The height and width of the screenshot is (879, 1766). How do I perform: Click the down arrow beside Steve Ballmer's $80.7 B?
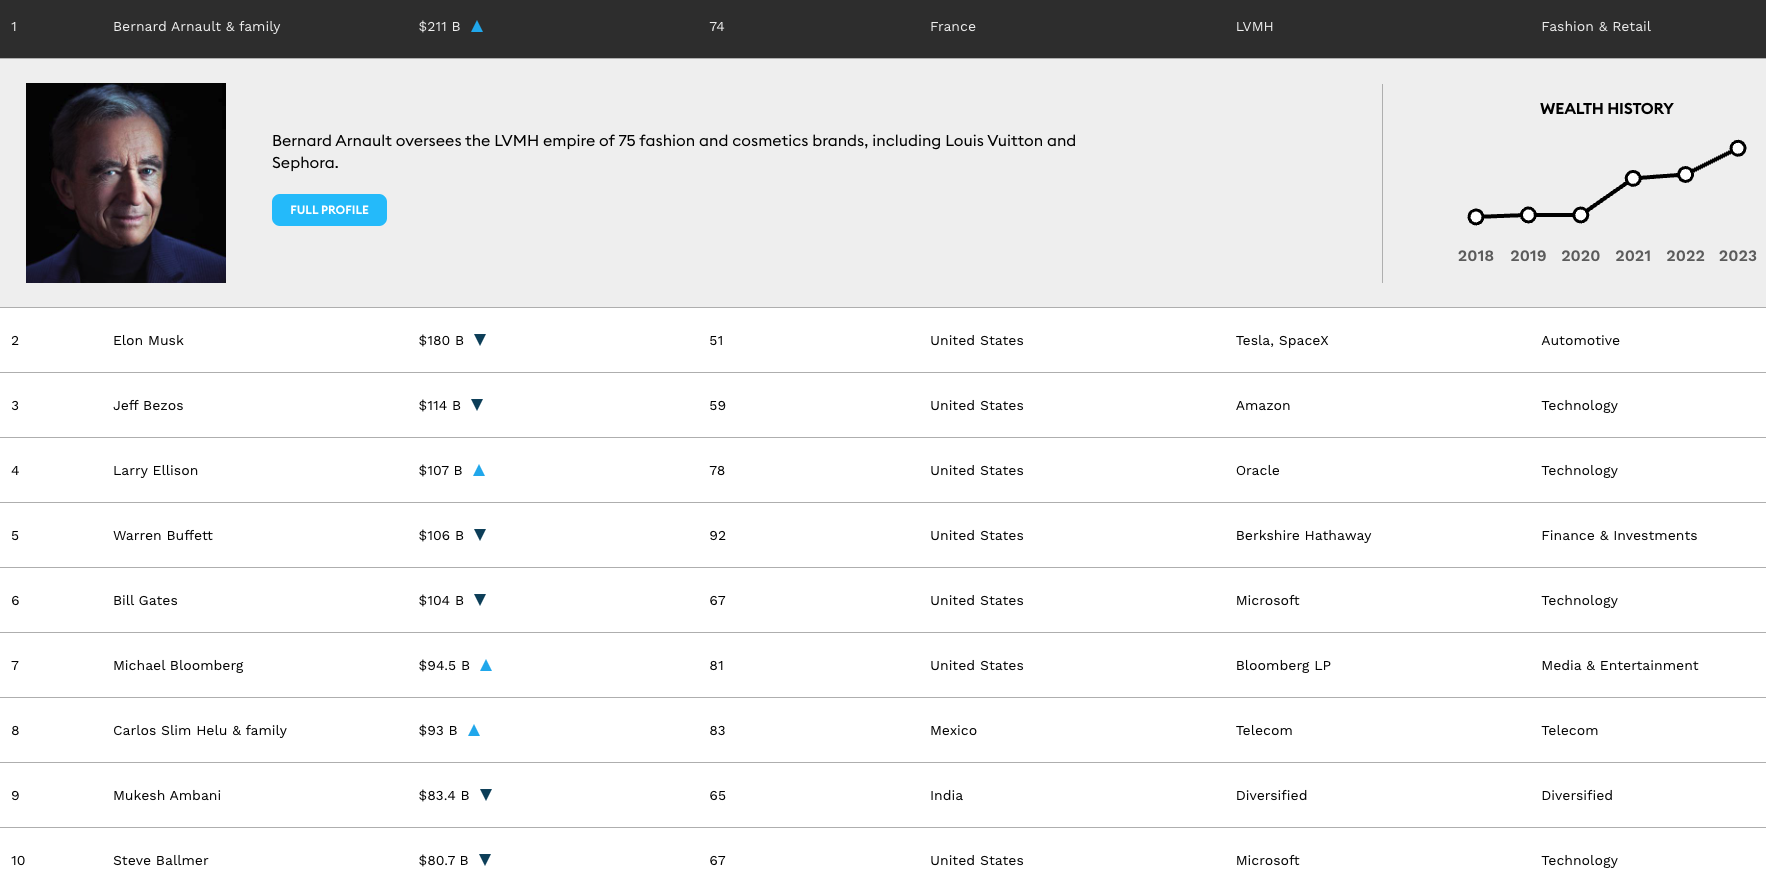coord(485,860)
